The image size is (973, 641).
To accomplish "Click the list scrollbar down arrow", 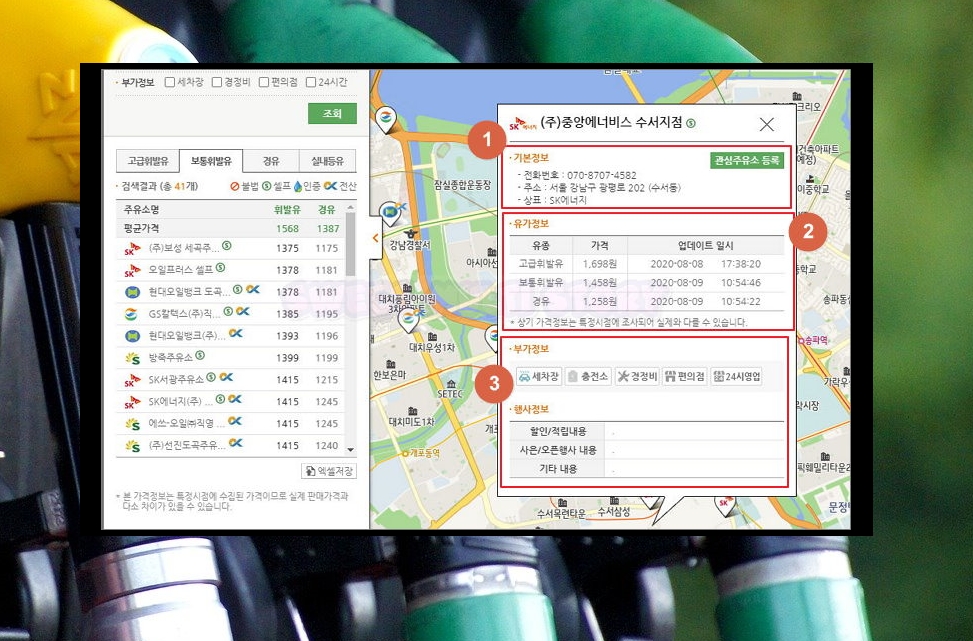I will pyautogui.click(x=351, y=449).
